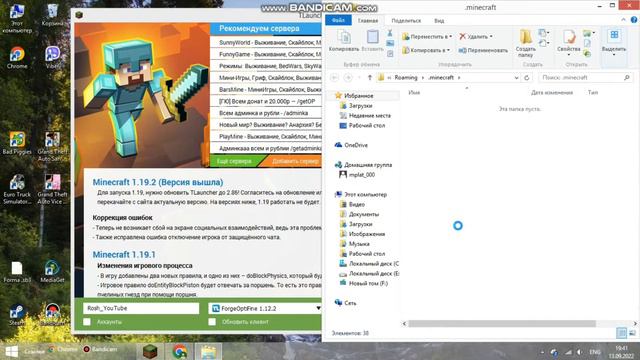
Task: Open ForgeOptiFine 1.12.2 version dropdown
Action: coord(318,308)
